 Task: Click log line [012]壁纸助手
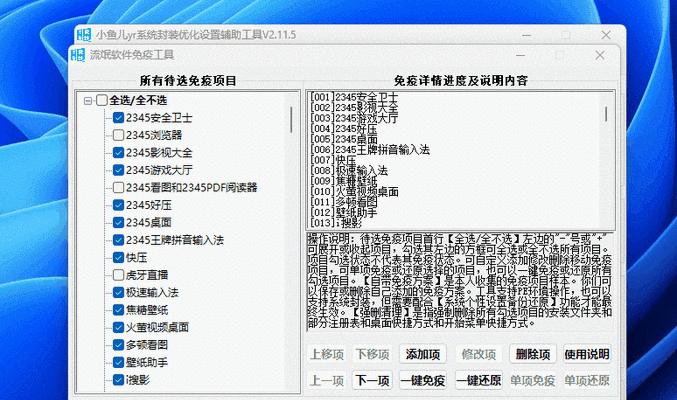click(x=344, y=213)
